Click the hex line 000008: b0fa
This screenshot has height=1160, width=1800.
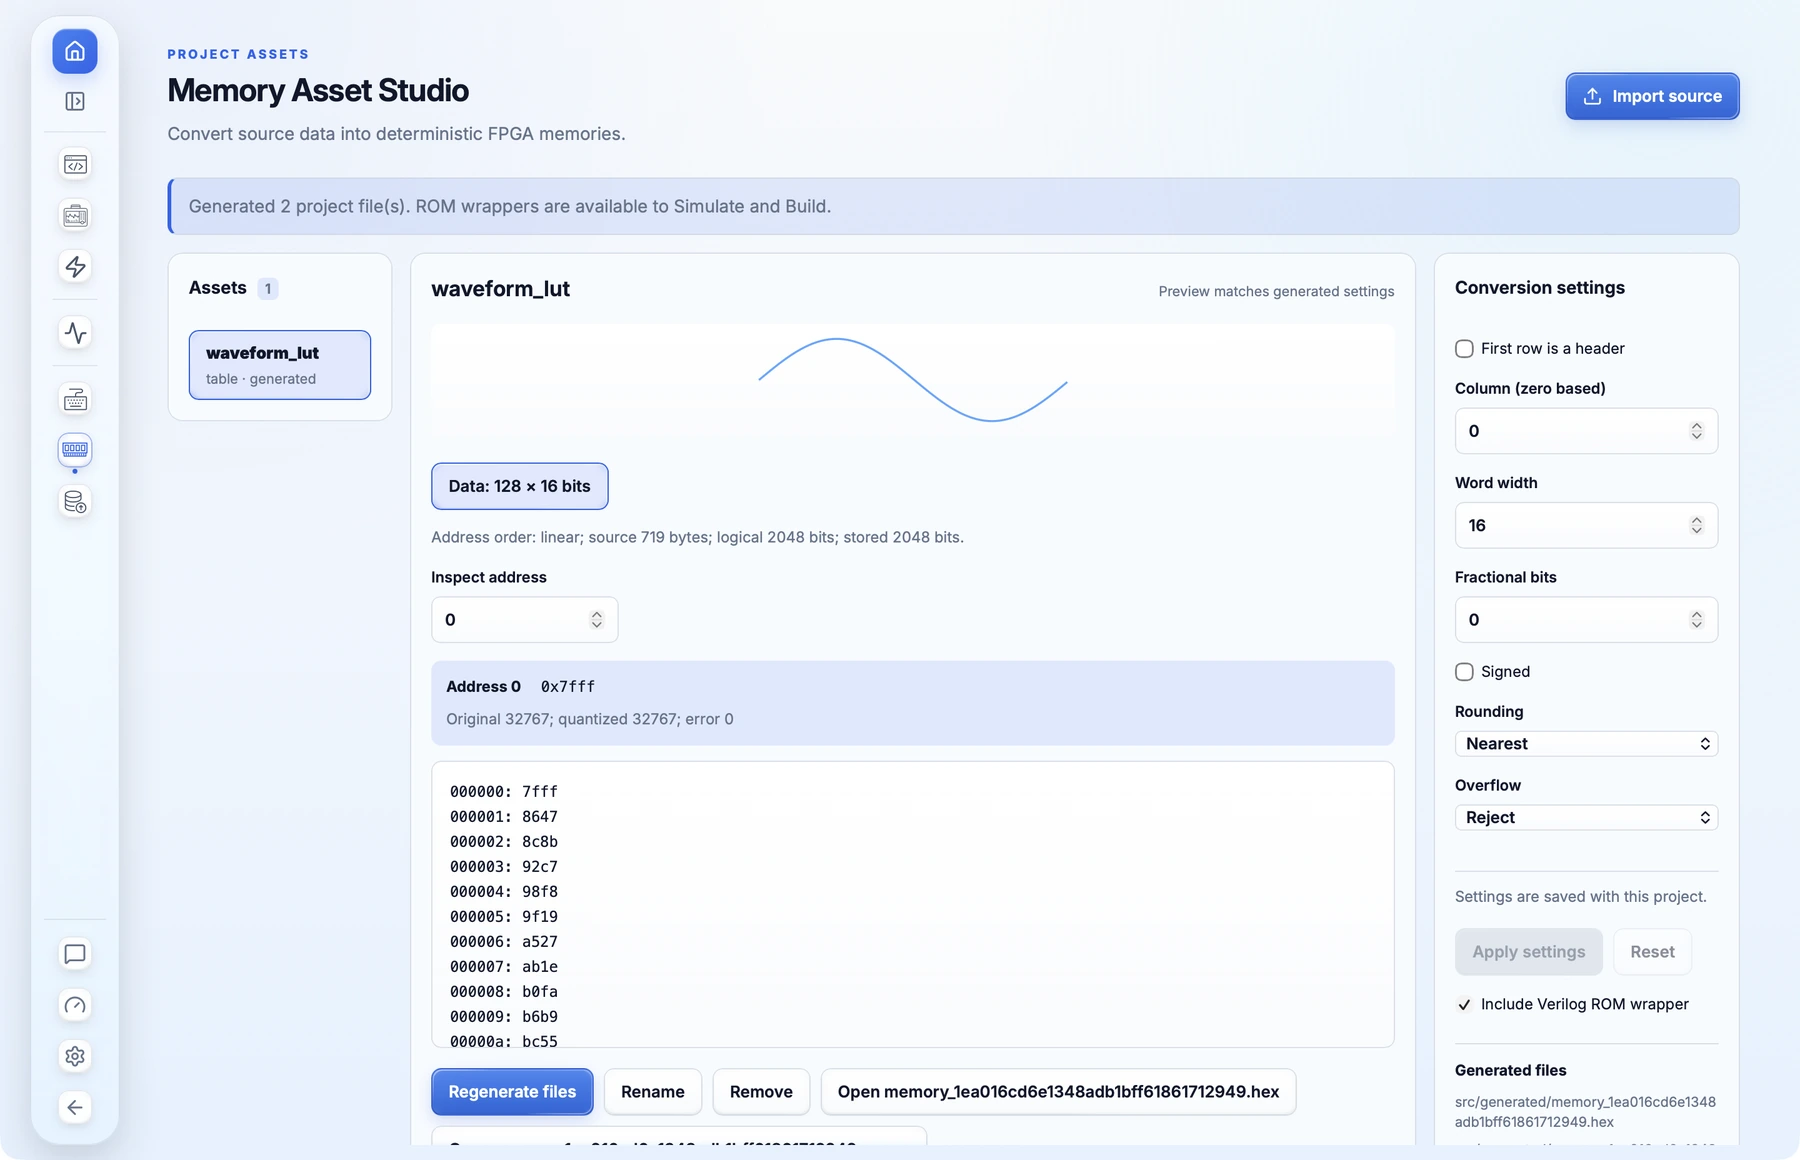point(504,992)
